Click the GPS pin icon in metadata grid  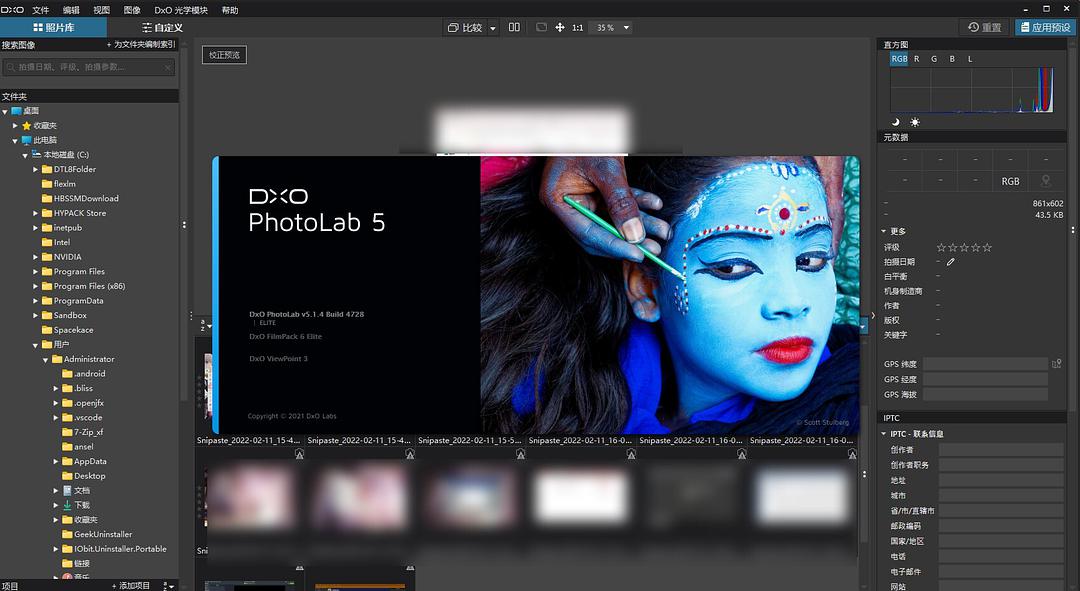click(1046, 180)
